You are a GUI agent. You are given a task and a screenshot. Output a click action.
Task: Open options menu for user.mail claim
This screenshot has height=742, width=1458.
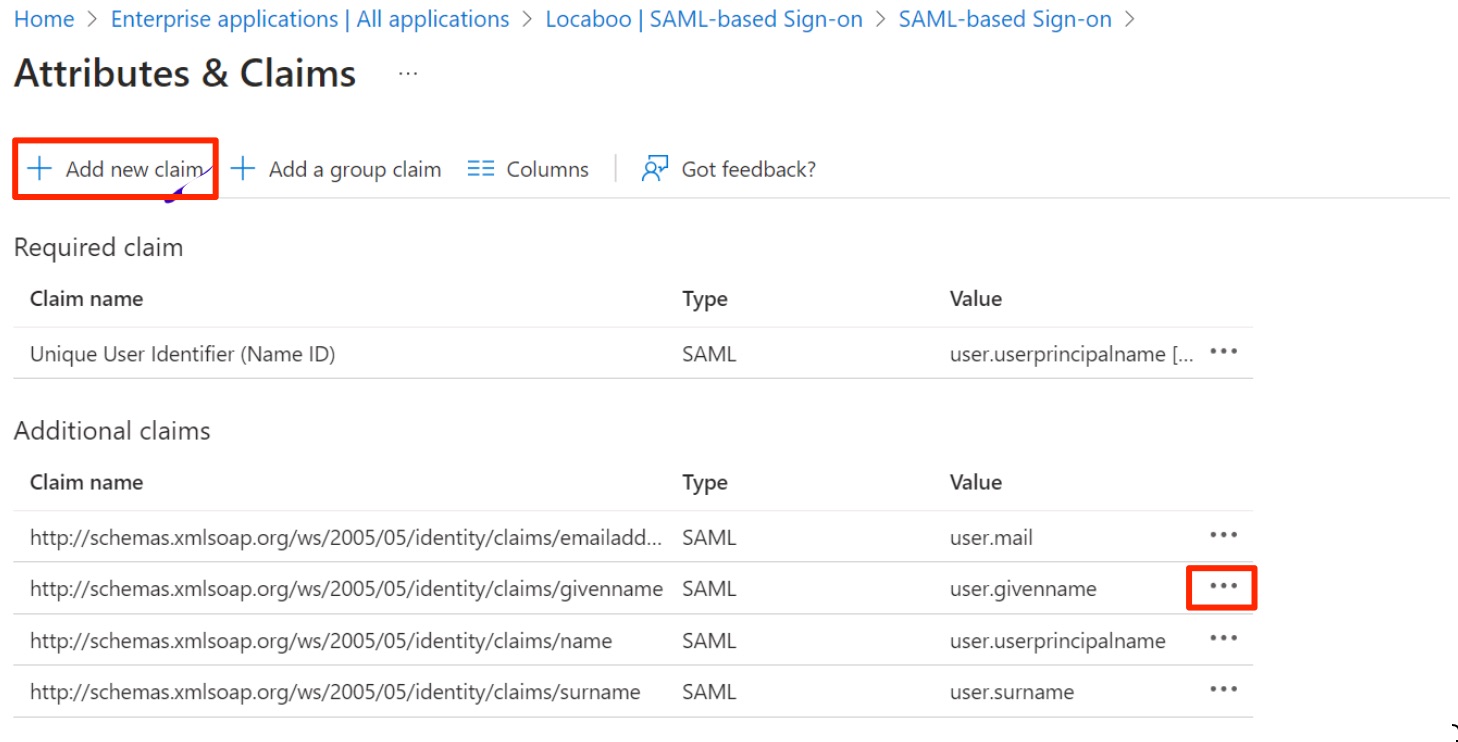coord(1223,535)
